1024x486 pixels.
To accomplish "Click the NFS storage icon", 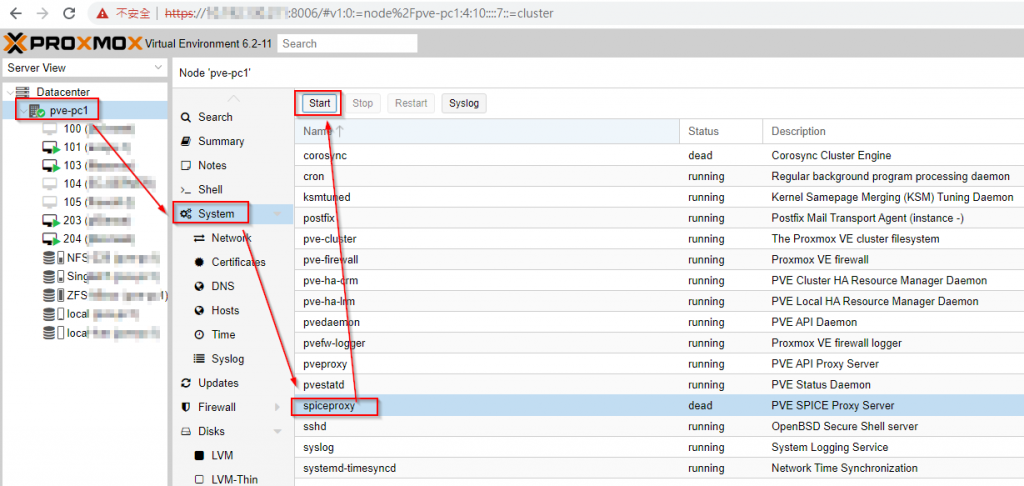I will [x=54, y=257].
